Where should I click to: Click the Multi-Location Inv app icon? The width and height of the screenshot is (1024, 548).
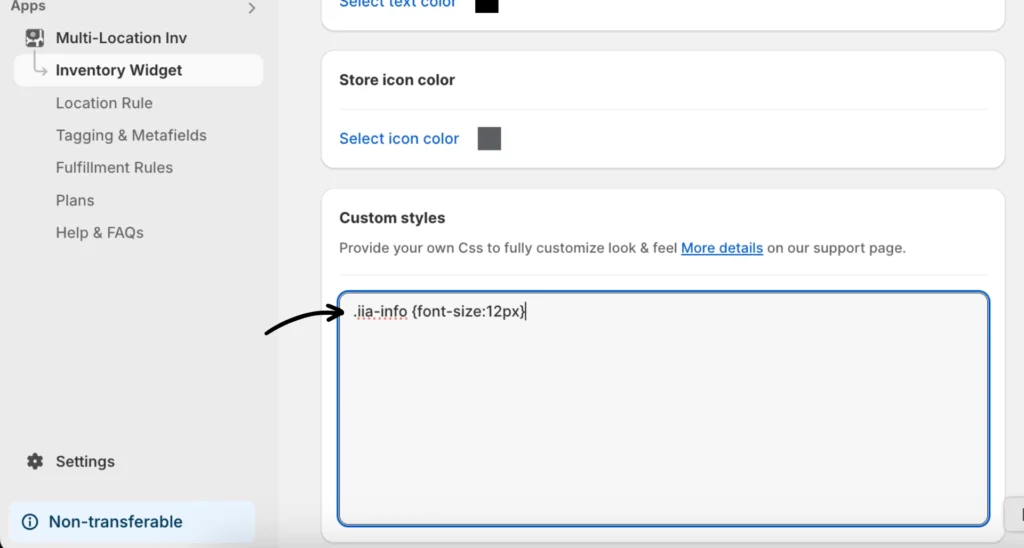tap(35, 38)
